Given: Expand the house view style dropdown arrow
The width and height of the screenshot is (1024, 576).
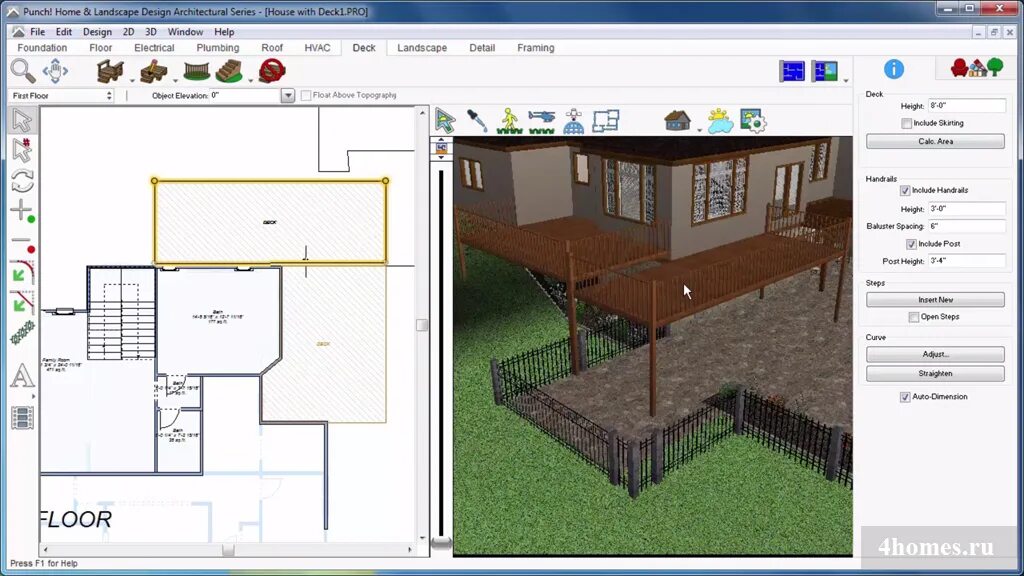Looking at the screenshot, I should [x=699, y=127].
